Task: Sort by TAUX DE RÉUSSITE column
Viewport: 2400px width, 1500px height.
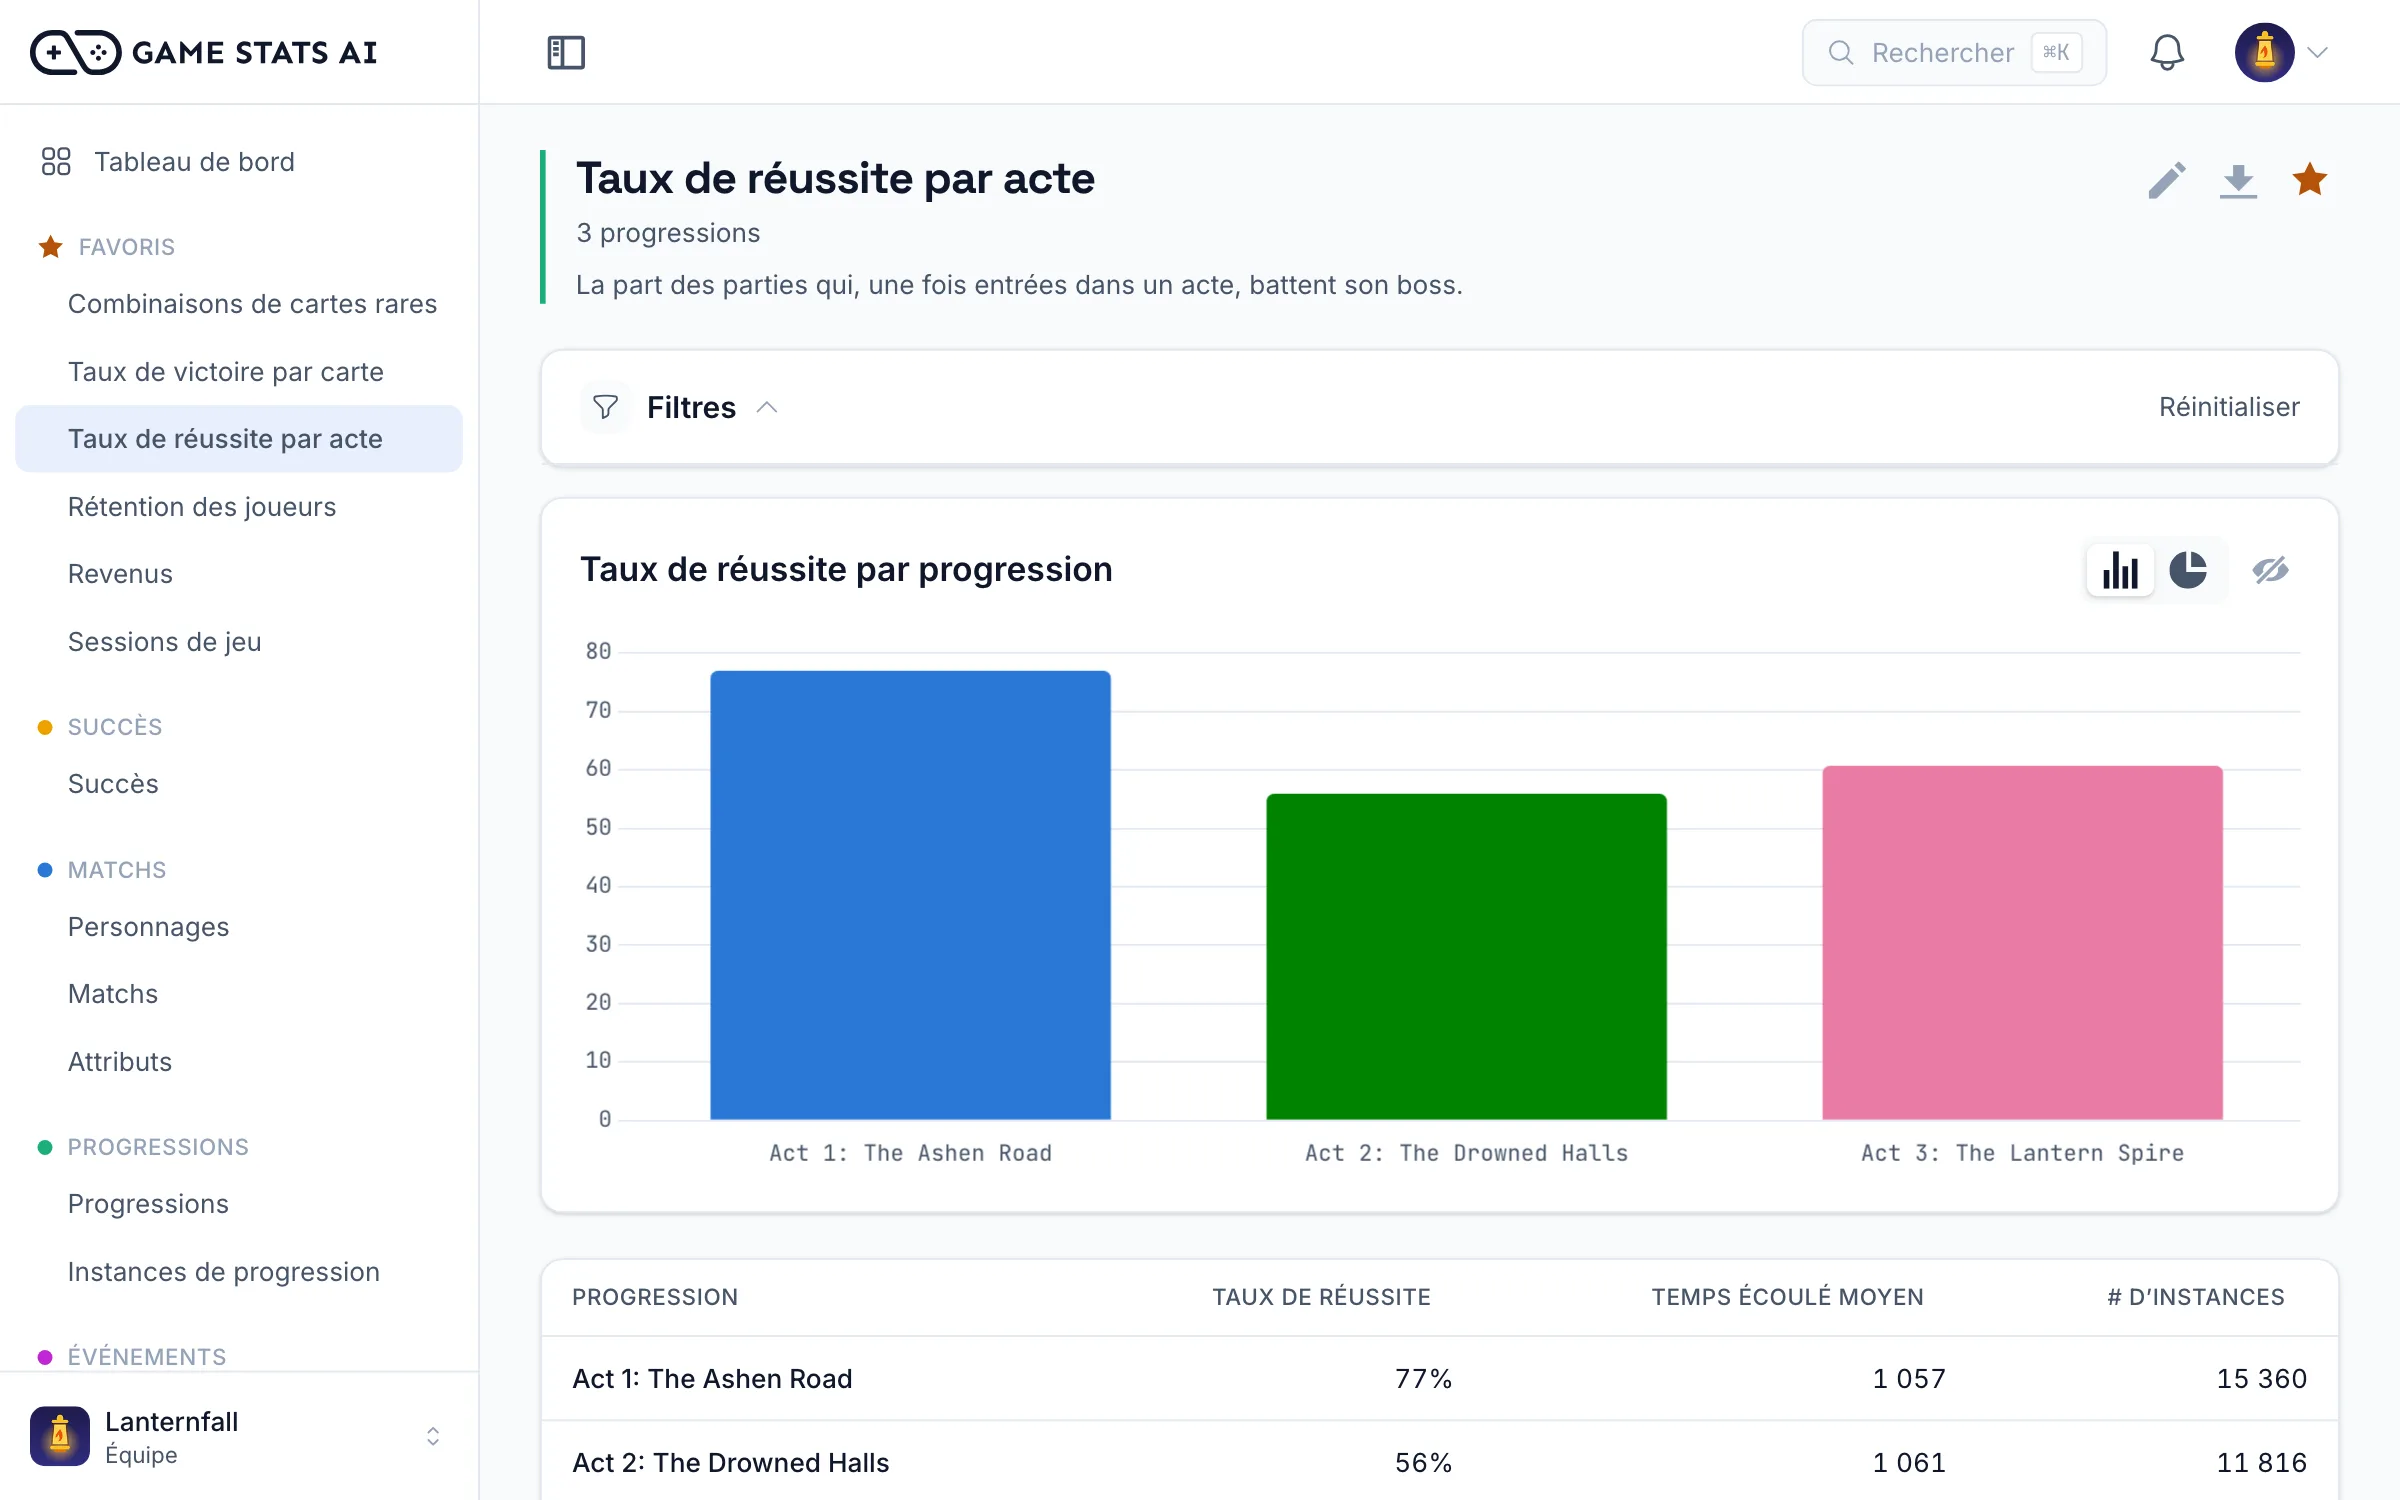Action: pos(1321,1297)
